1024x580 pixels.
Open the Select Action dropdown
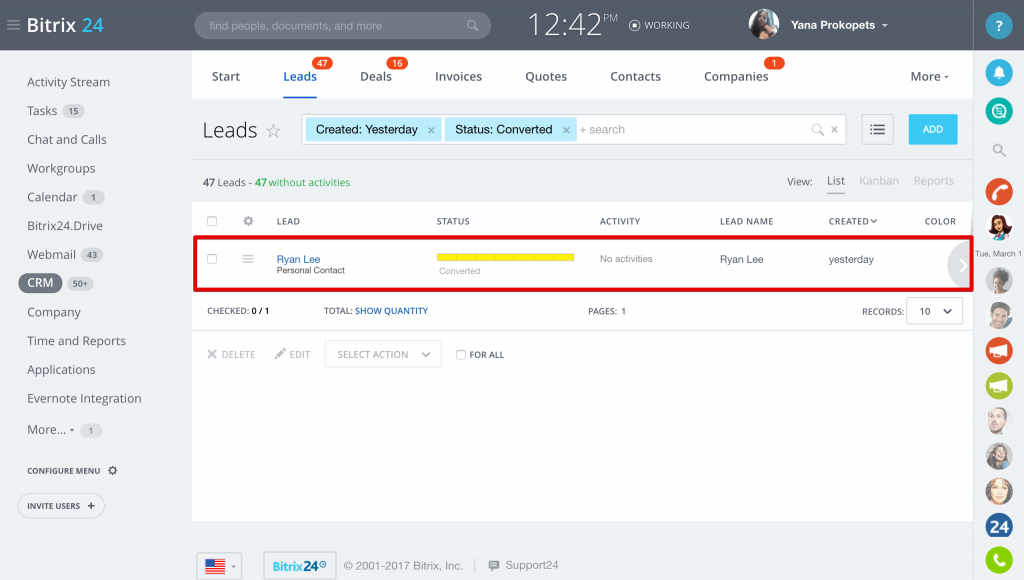pyautogui.click(x=383, y=354)
